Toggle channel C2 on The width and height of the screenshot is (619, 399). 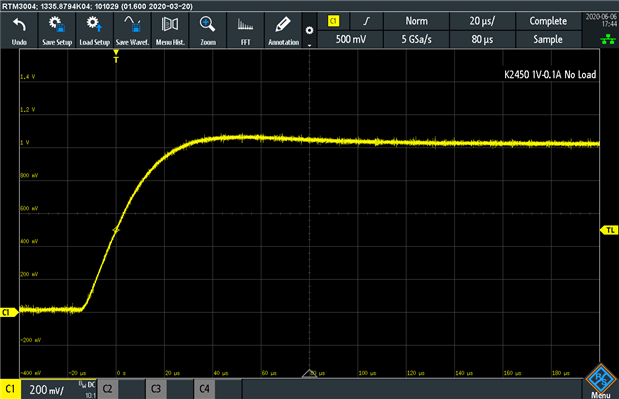(107, 389)
